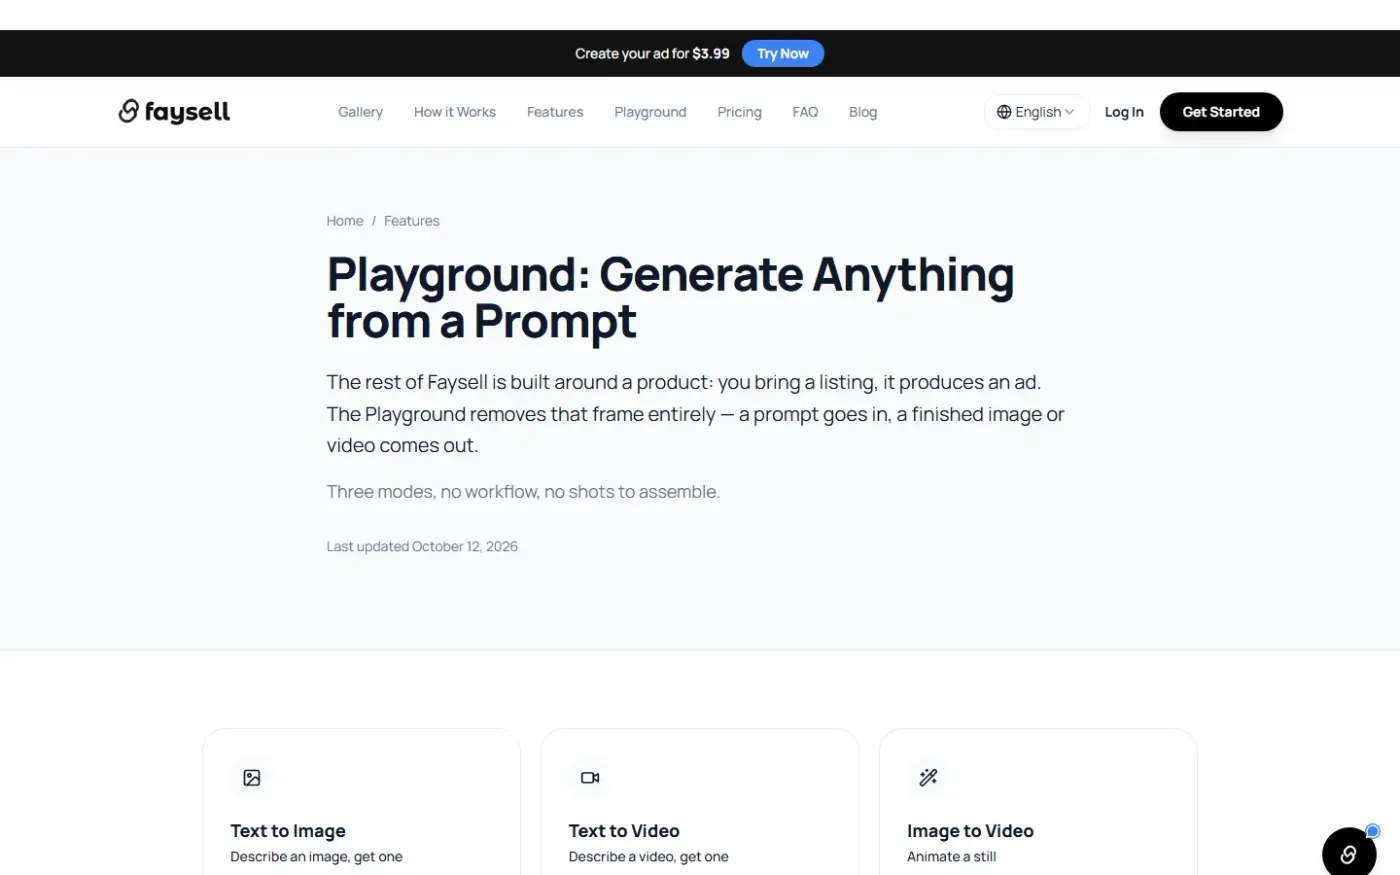1400x875 pixels.
Task: Click "Describe a video, get one" text
Action: 648,857
